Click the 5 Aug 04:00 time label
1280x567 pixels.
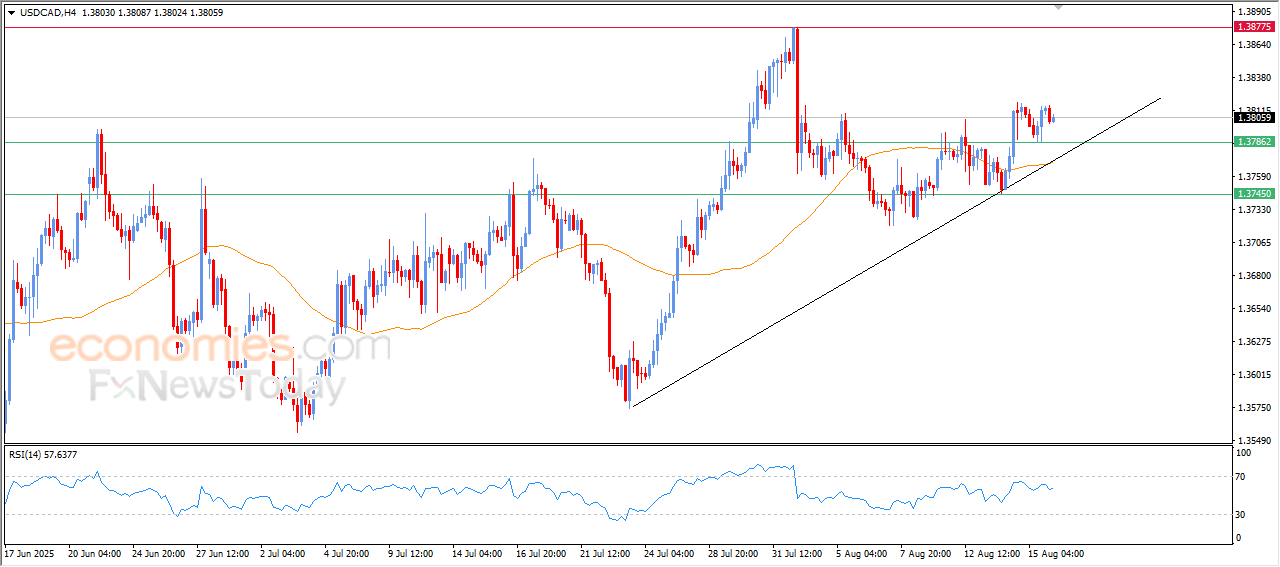(862, 553)
